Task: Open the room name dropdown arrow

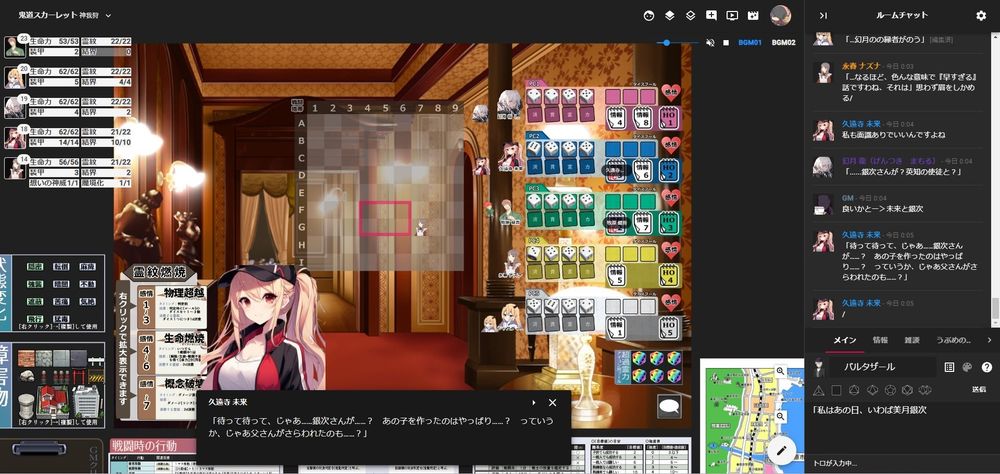Action: (x=108, y=15)
